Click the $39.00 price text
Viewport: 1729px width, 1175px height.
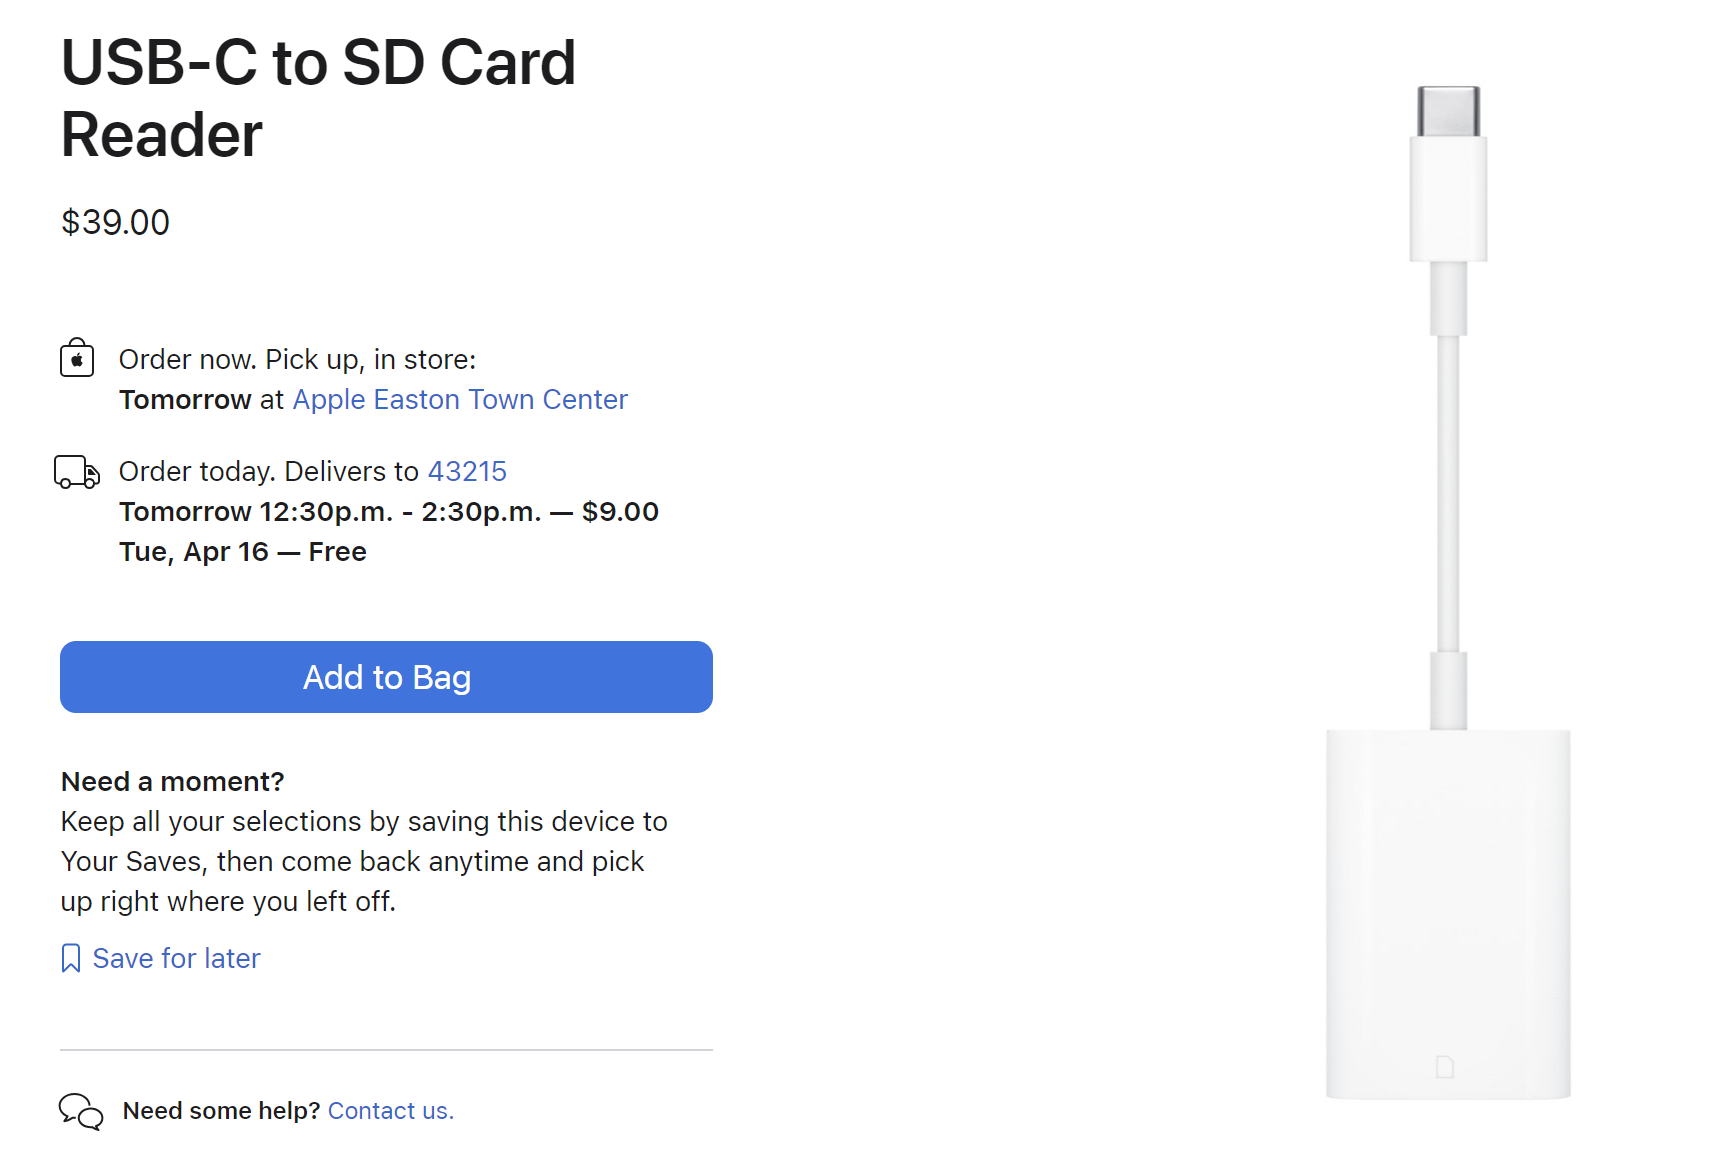pyautogui.click(x=116, y=222)
